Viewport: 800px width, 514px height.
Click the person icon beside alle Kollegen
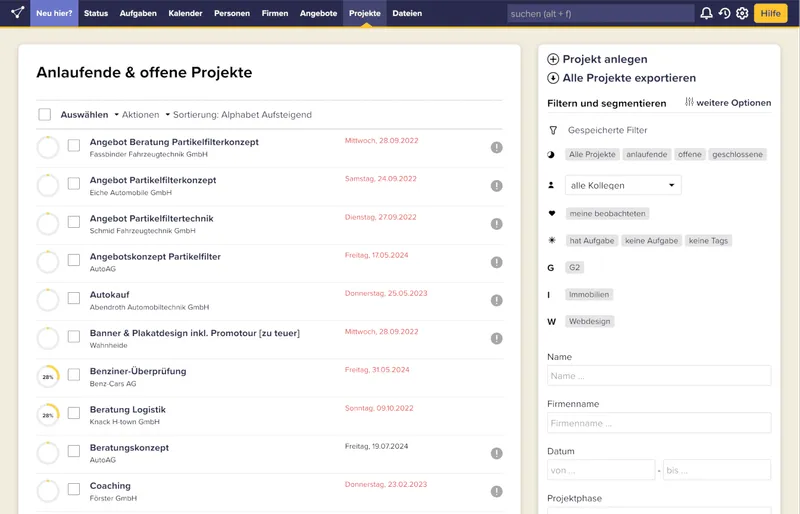551,185
